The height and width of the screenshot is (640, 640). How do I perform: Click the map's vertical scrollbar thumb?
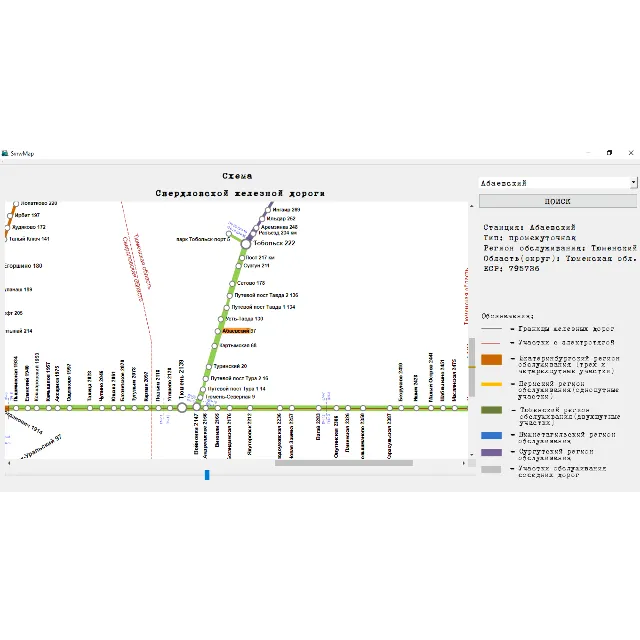(471, 367)
